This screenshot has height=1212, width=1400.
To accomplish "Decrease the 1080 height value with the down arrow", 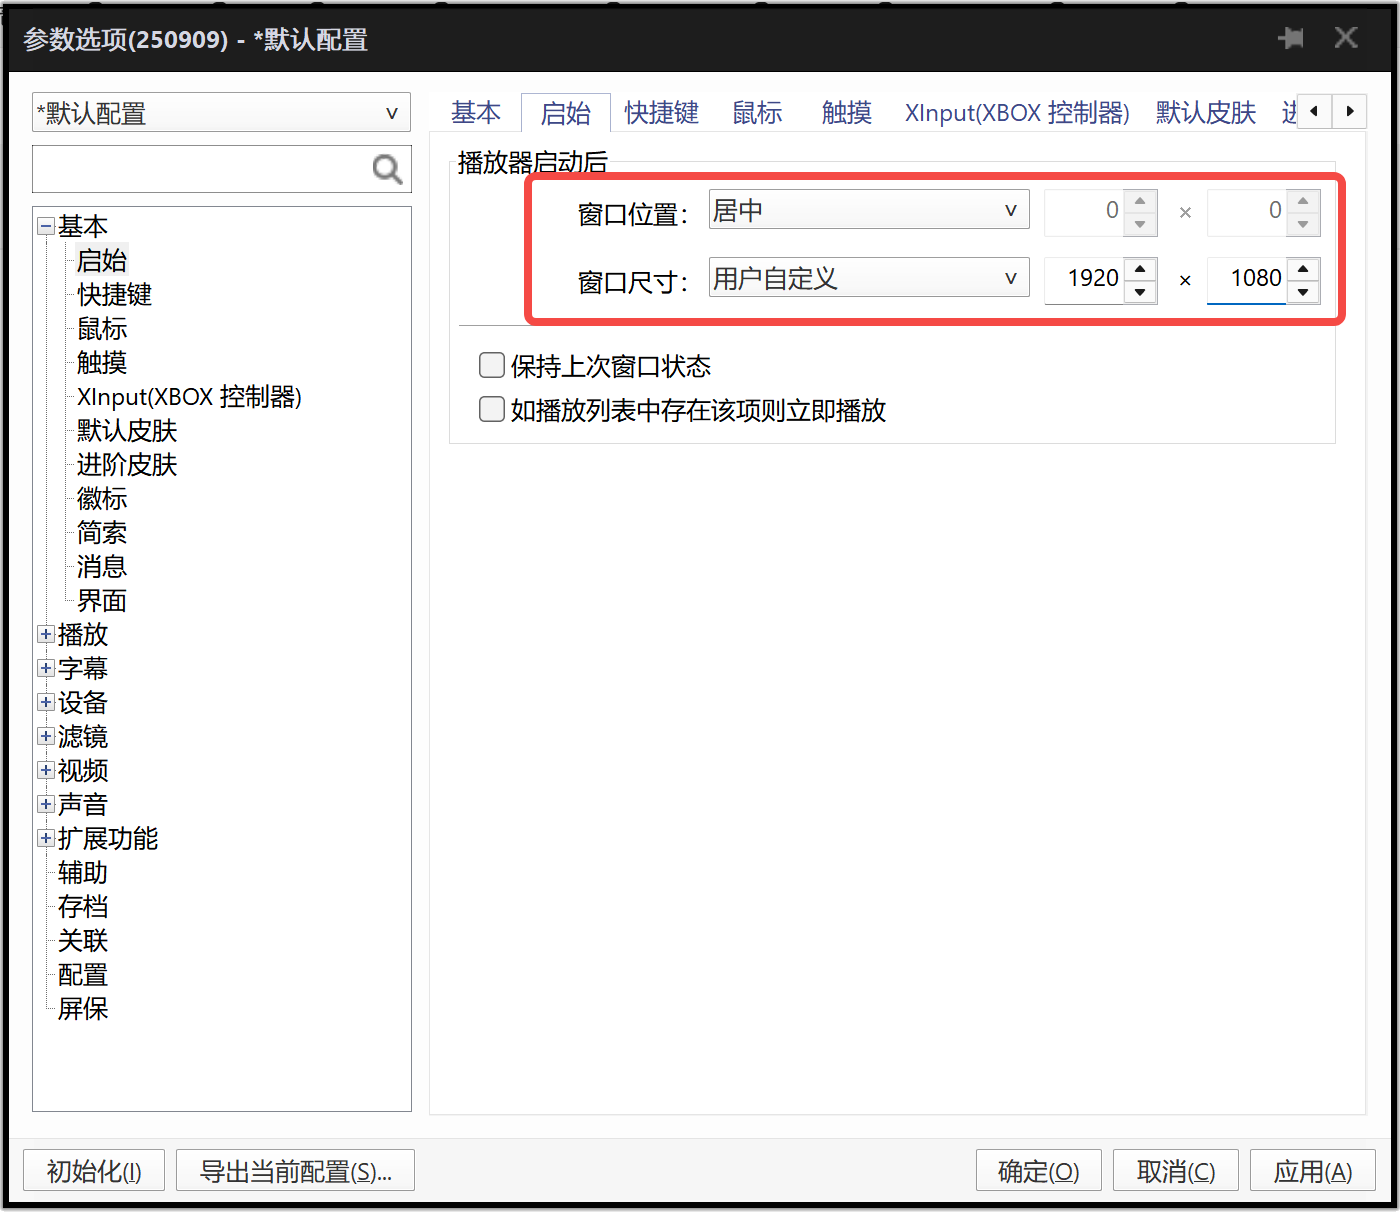I will click(x=1302, y=292).
